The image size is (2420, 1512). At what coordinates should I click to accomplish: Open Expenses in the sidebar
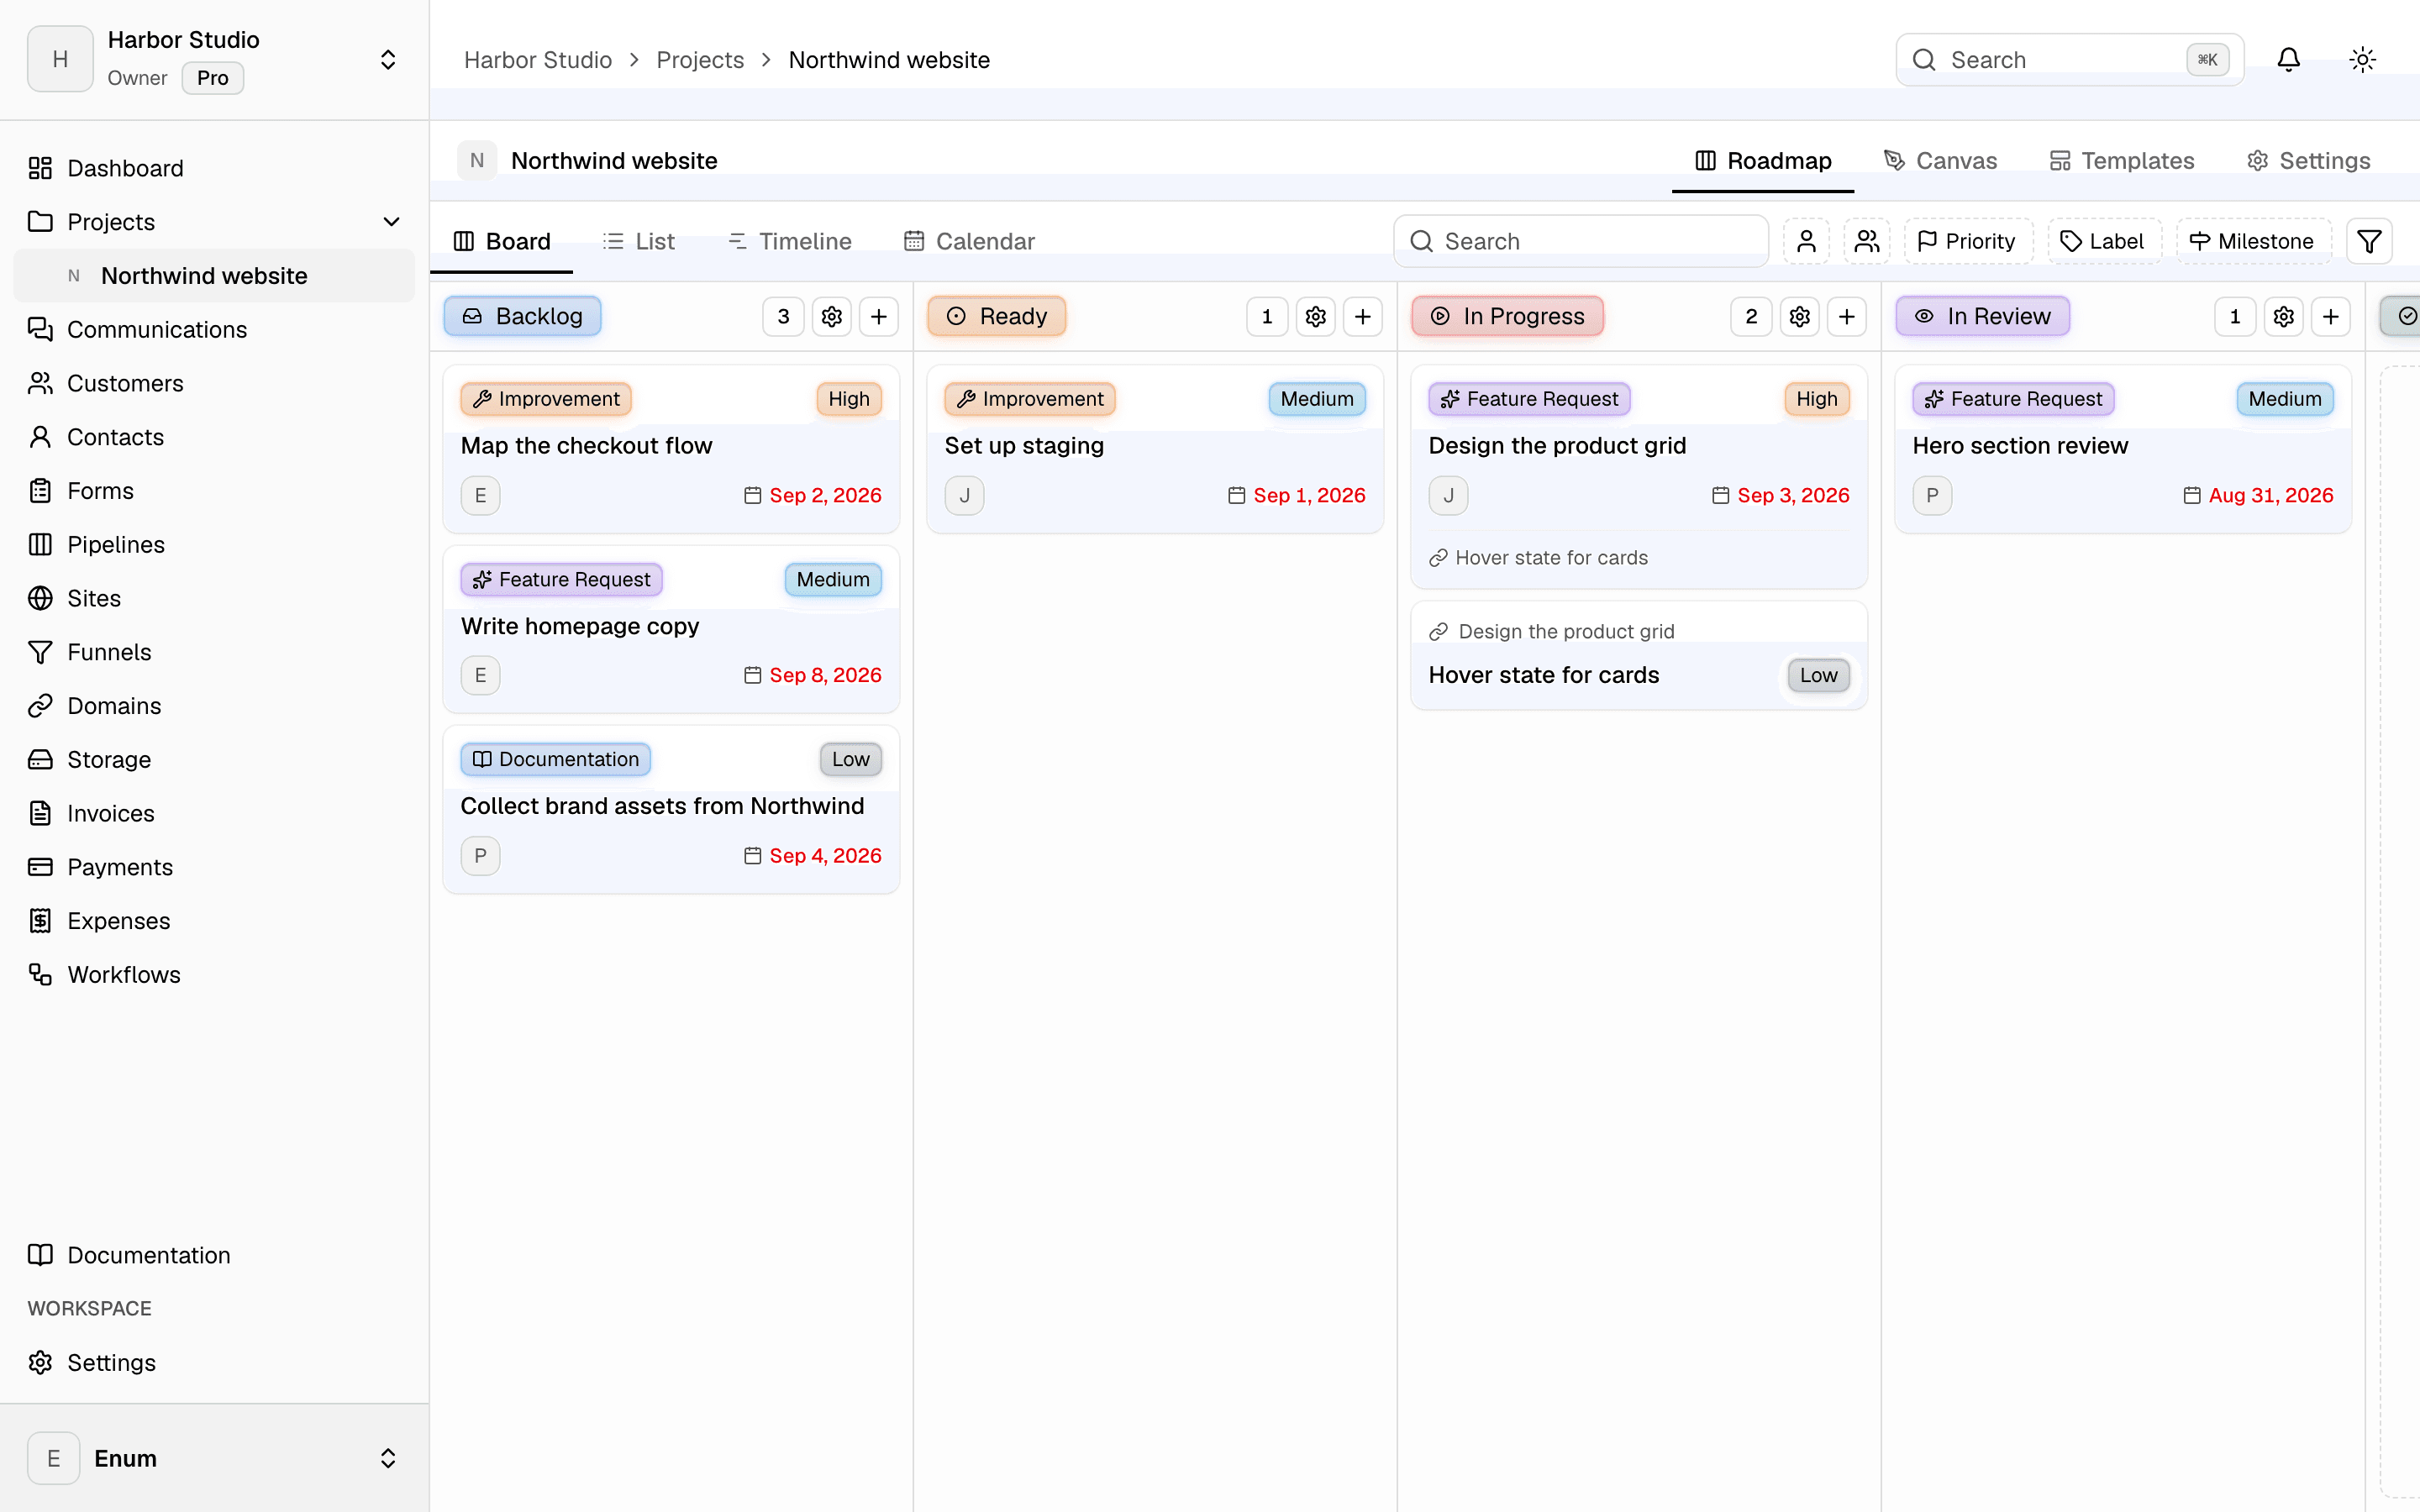tap(214, 920)
